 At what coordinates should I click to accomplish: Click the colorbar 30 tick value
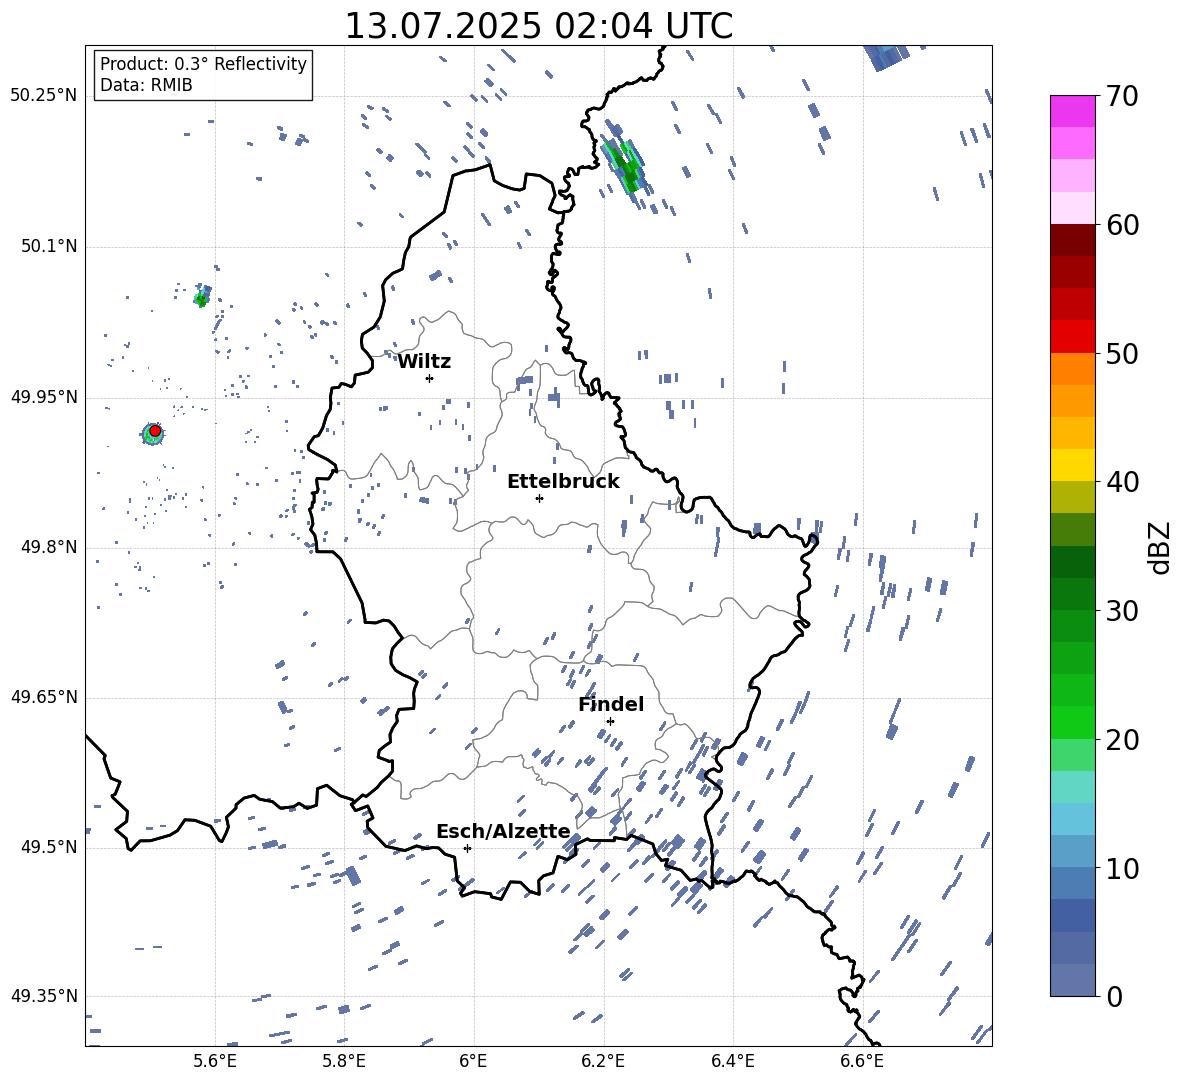coord(1122,611)
